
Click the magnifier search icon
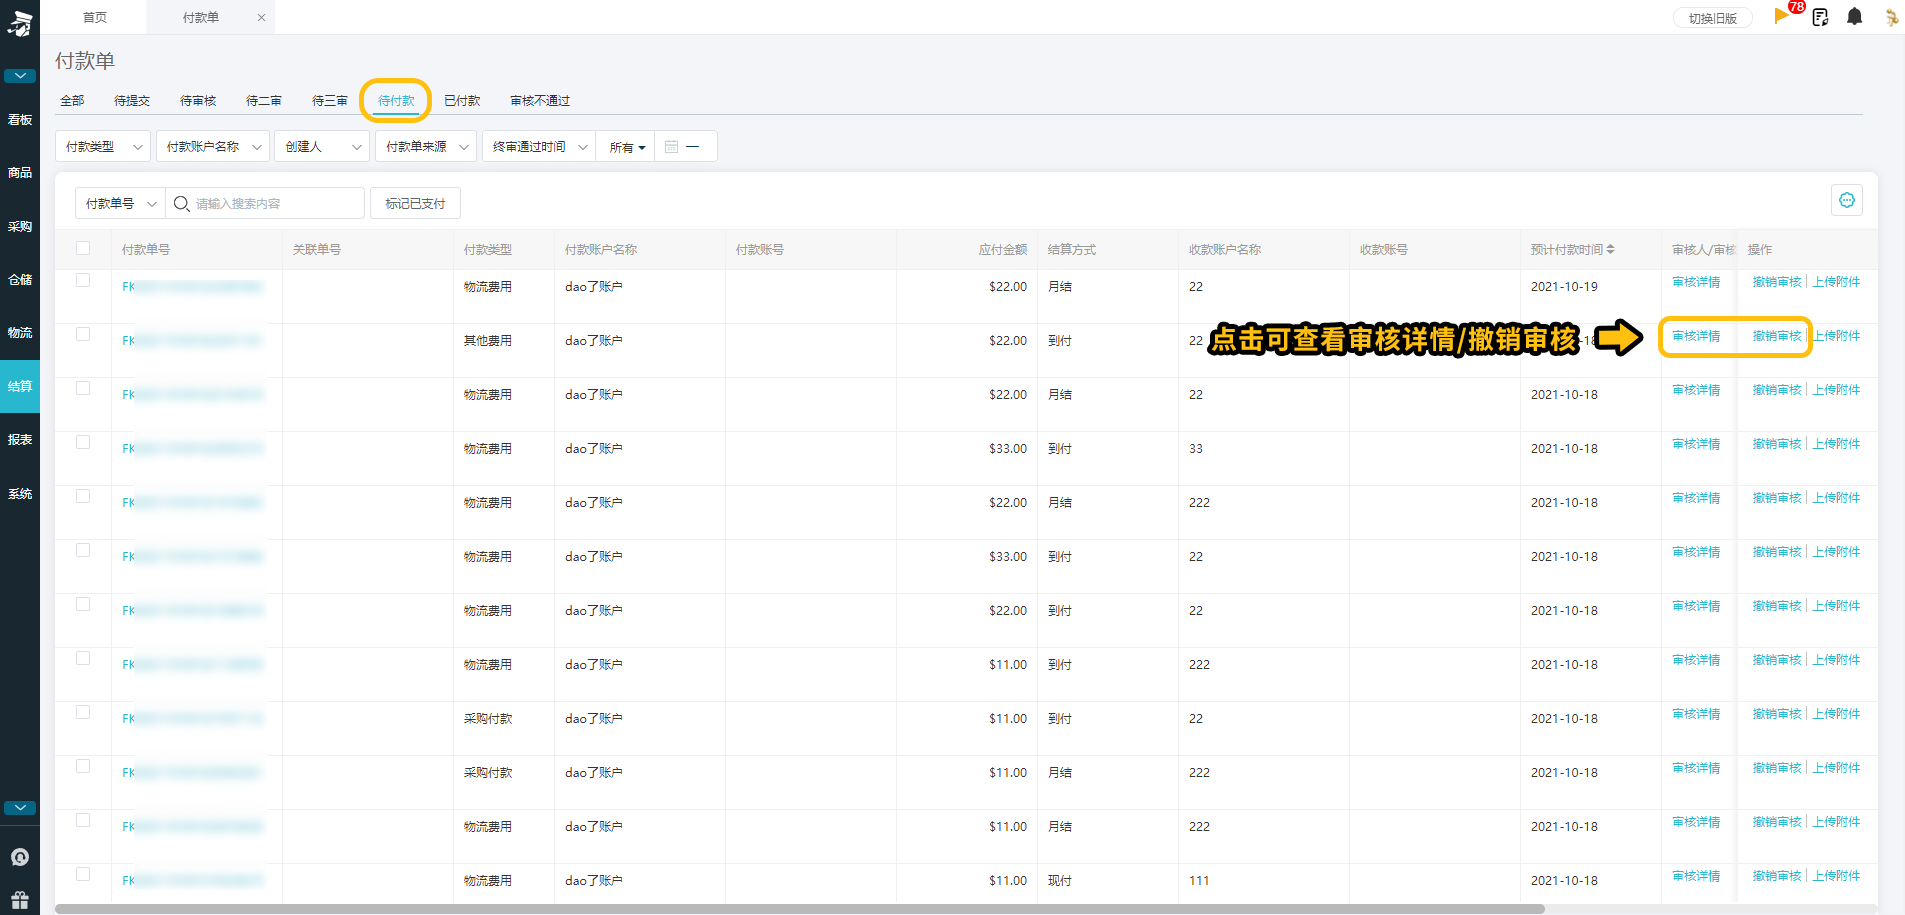point(181,203)
